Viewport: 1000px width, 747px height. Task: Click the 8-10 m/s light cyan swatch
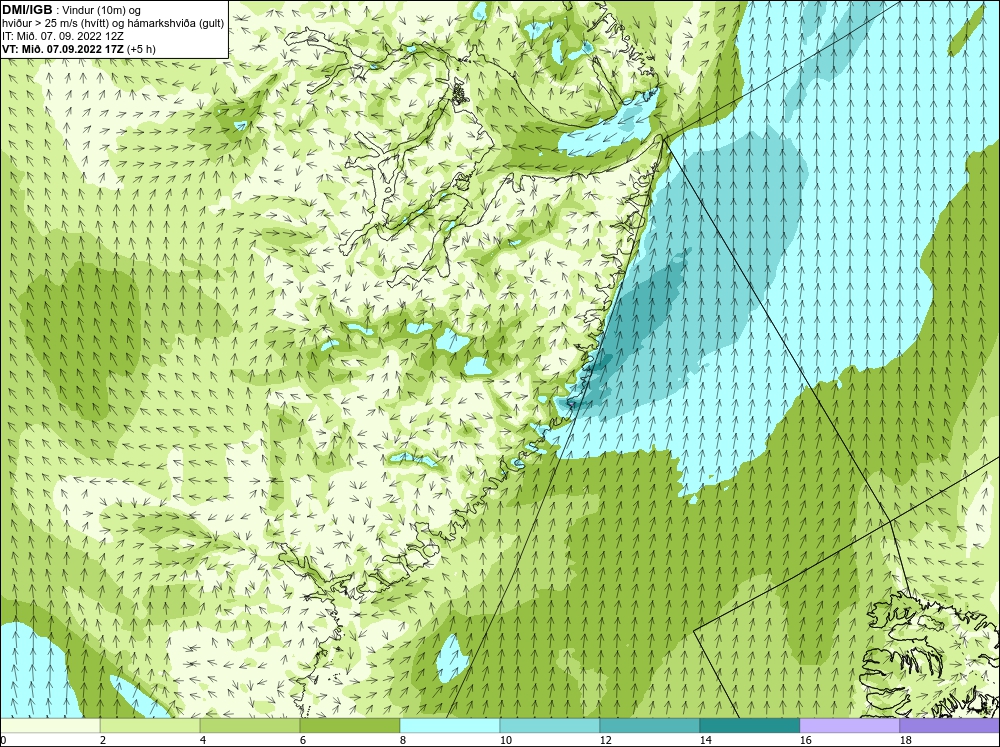pyautogui.click(x=450, y=726)
